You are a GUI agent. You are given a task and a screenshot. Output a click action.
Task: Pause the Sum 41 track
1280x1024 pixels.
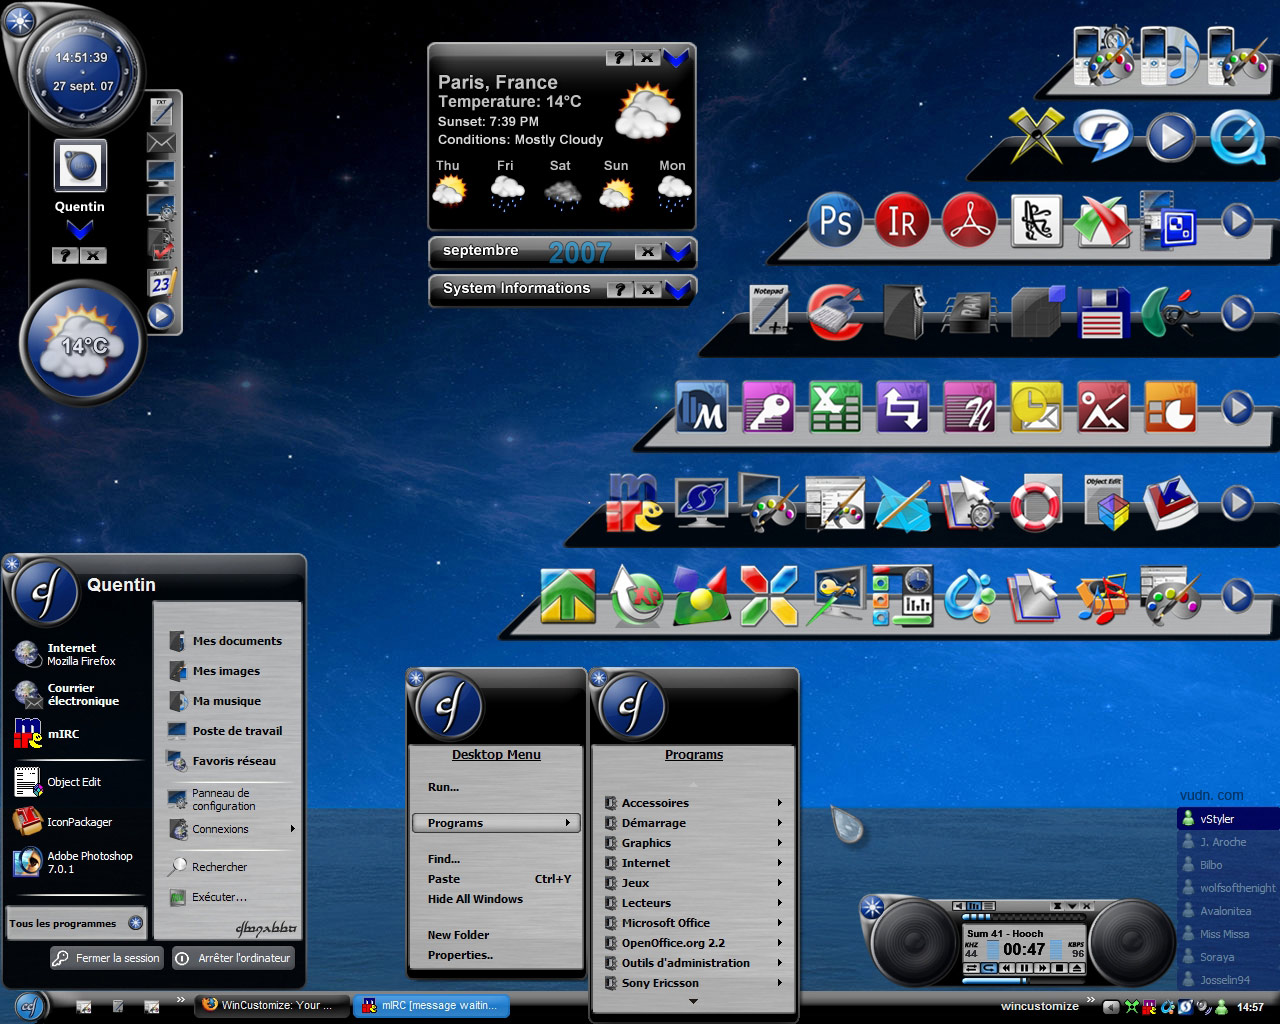1025,968
